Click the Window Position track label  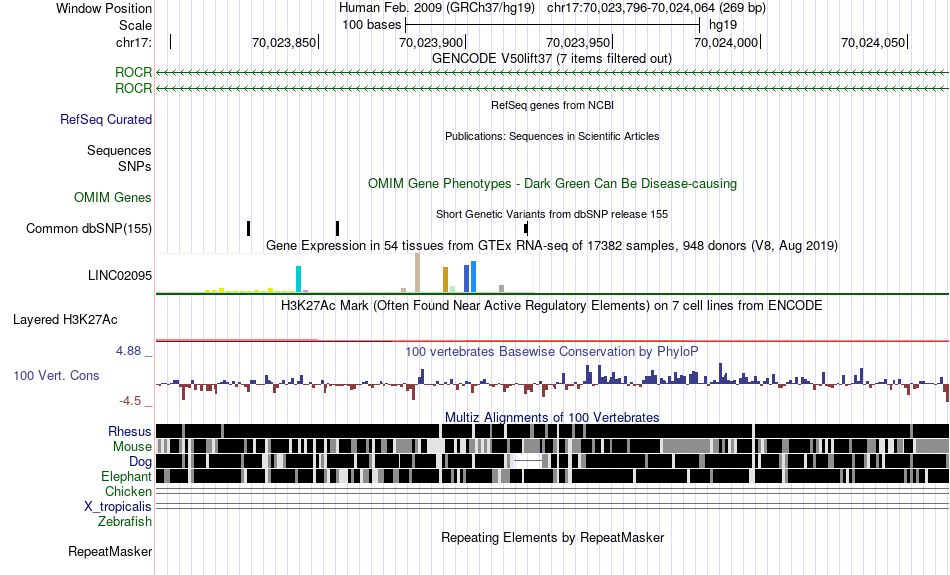pos(104,8)
